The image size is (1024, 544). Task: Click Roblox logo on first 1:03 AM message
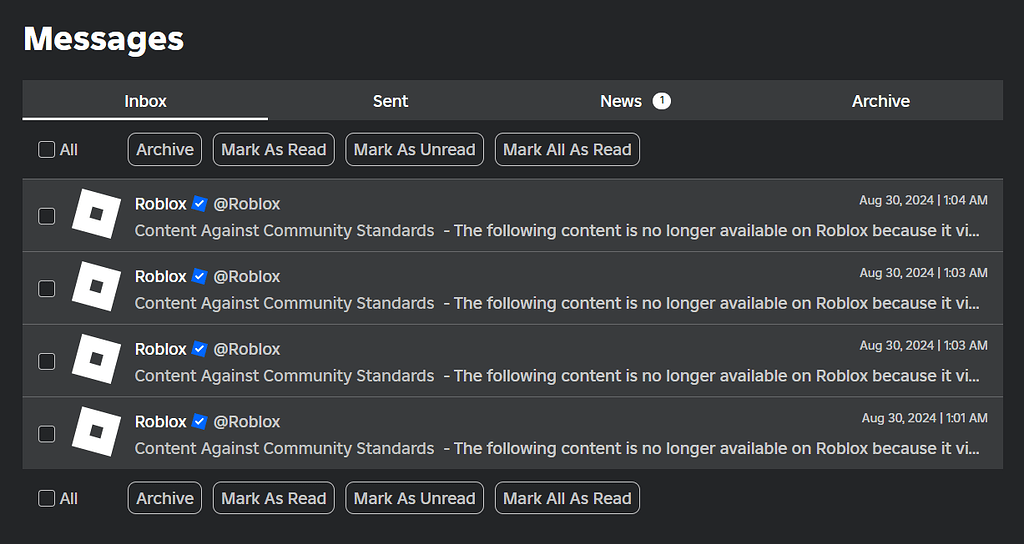point(96,287)
